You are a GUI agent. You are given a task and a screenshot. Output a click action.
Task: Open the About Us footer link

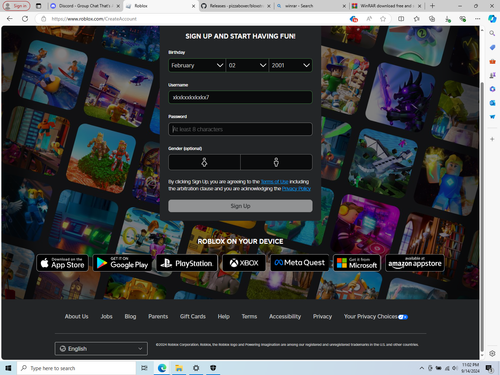[x=76, y=316]
